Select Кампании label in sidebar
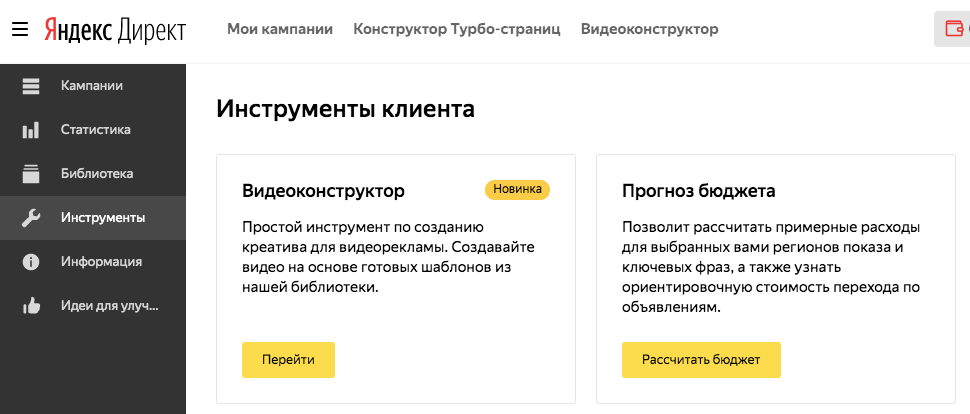Viewport: 970px width, 414px height. (92, 86)
